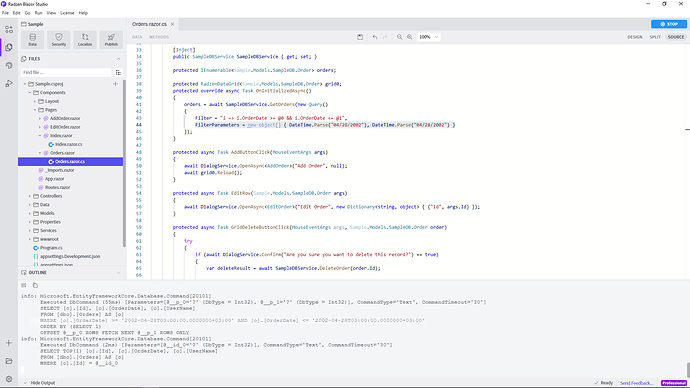Toggle the file list view icon beside Find file
690x388 pixels.
click(118, 73)
